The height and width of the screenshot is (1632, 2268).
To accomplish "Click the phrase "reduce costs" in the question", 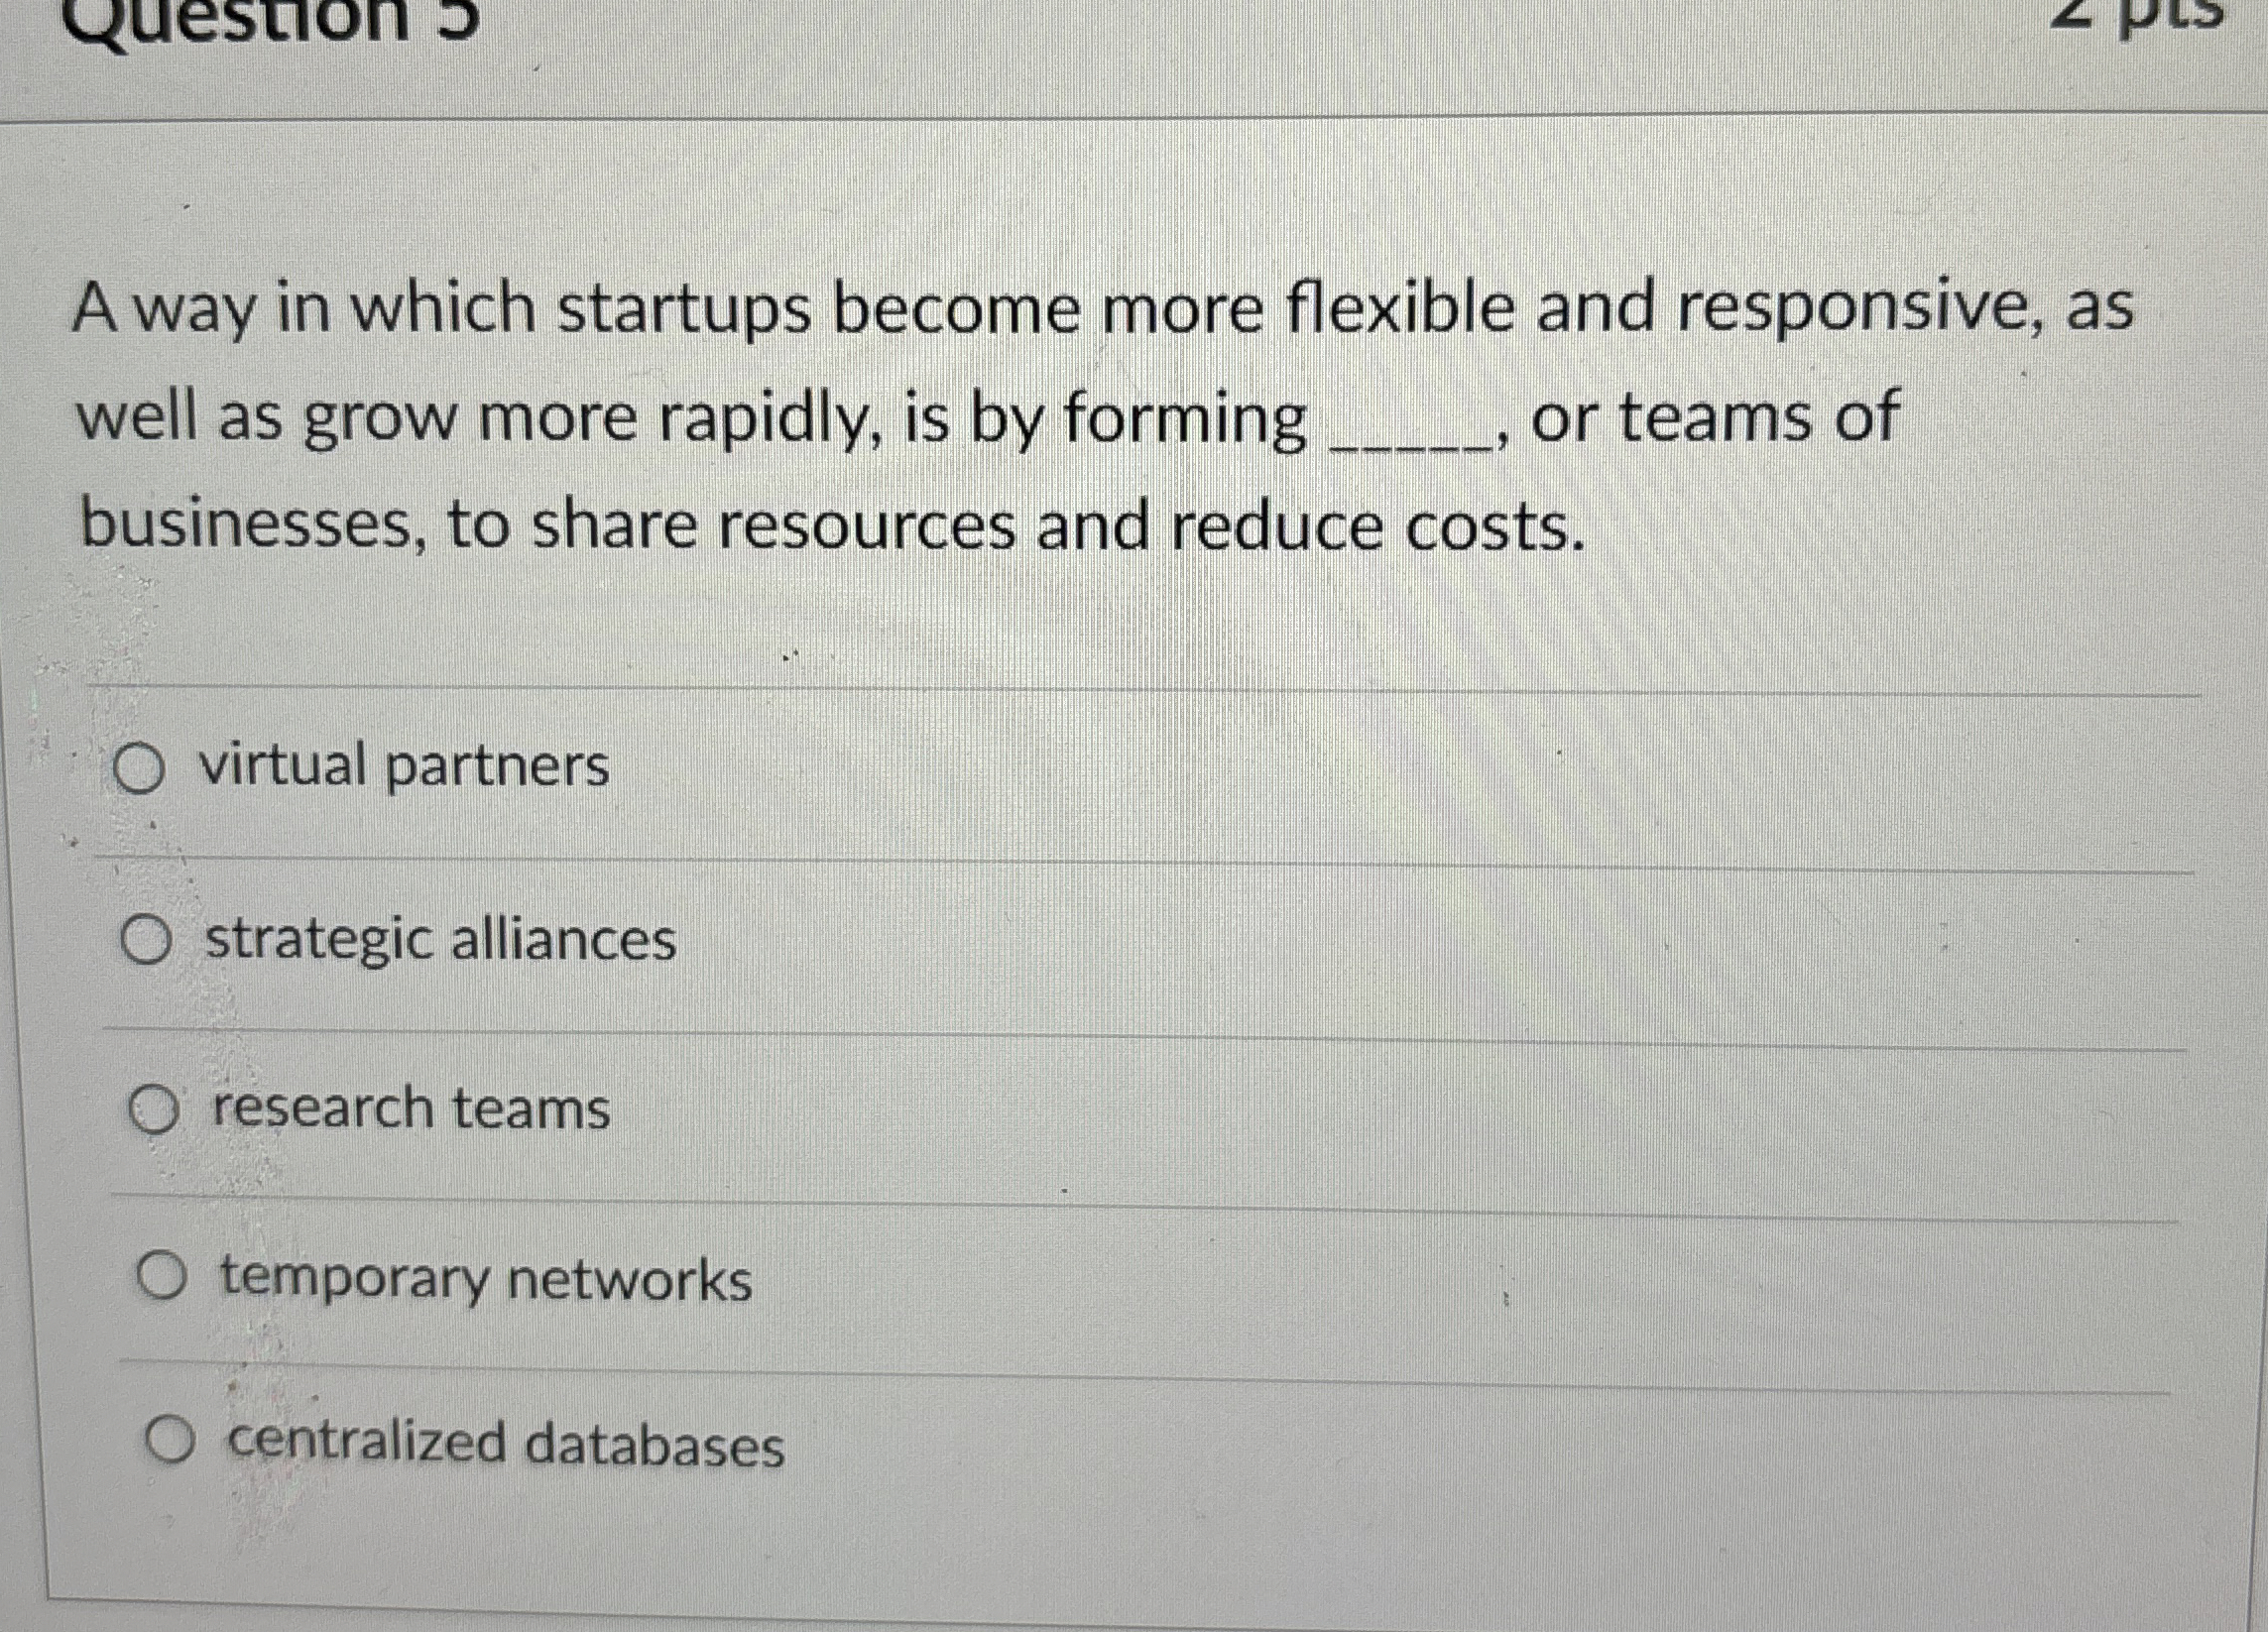I will tap(1377, 527).
